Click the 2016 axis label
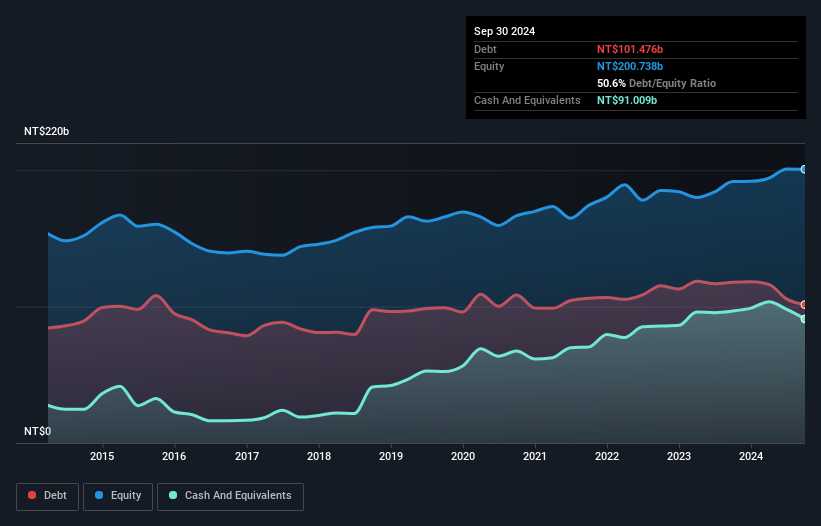 pyautogui.click(x=174, y=456)
